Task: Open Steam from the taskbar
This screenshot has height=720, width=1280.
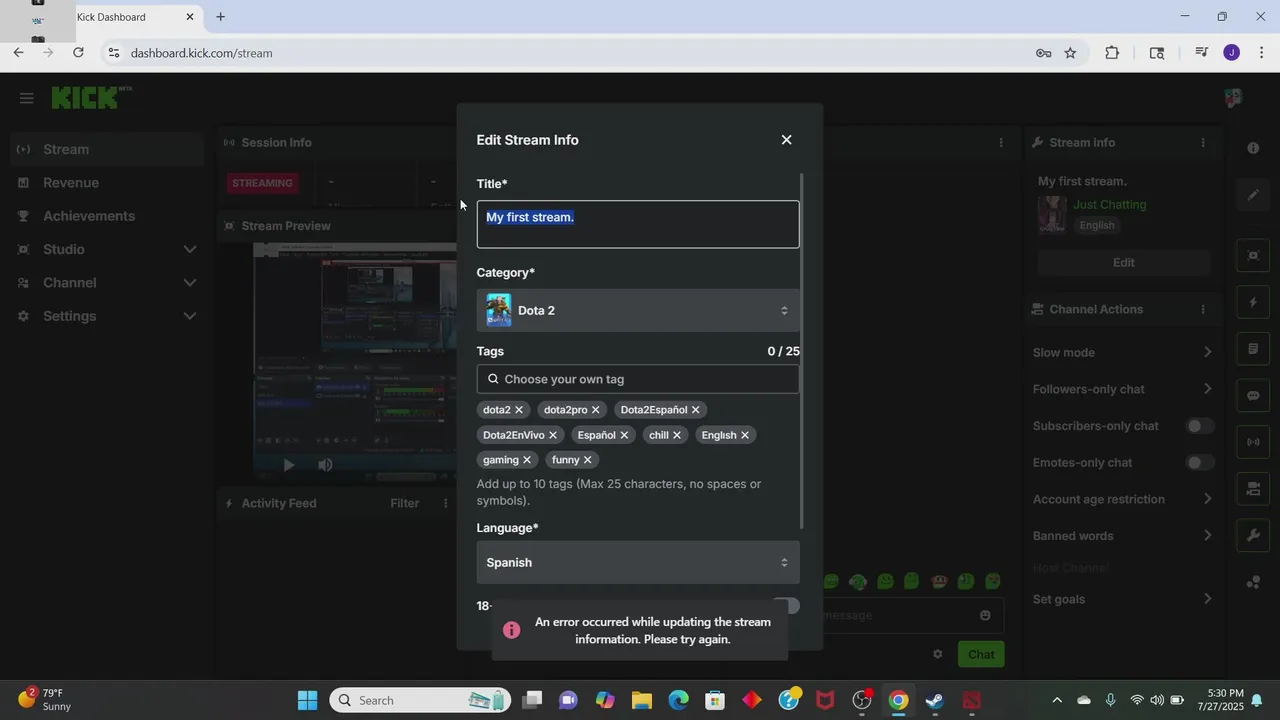Action: click(935, 700)
